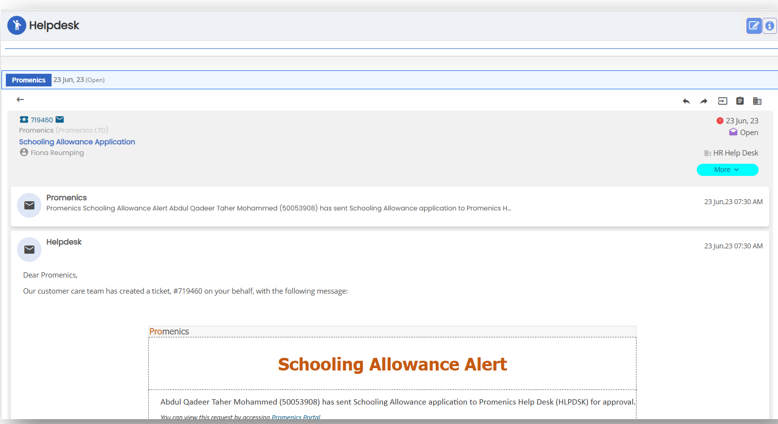Expand the collapsed Promenics message row
This screenshot has width=778, height=424.
390,206
